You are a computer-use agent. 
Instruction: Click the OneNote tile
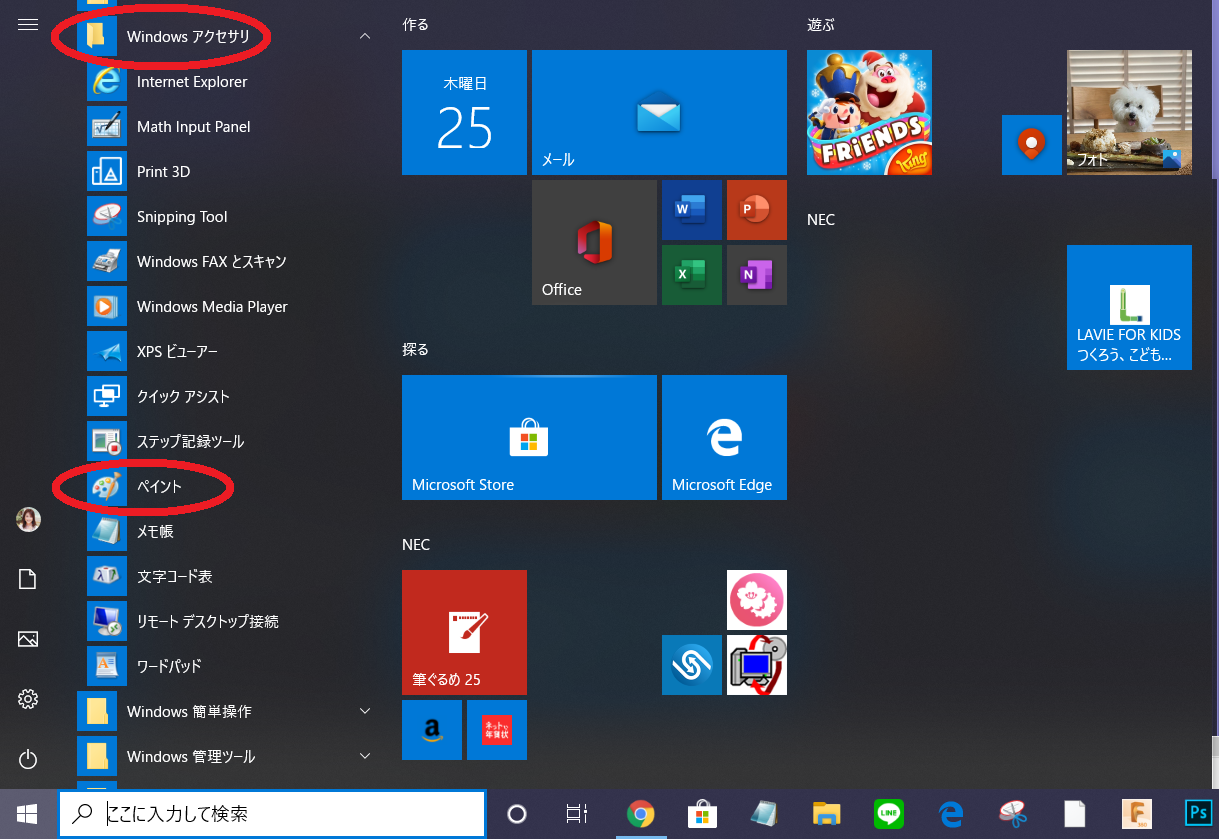click(756, 275)
